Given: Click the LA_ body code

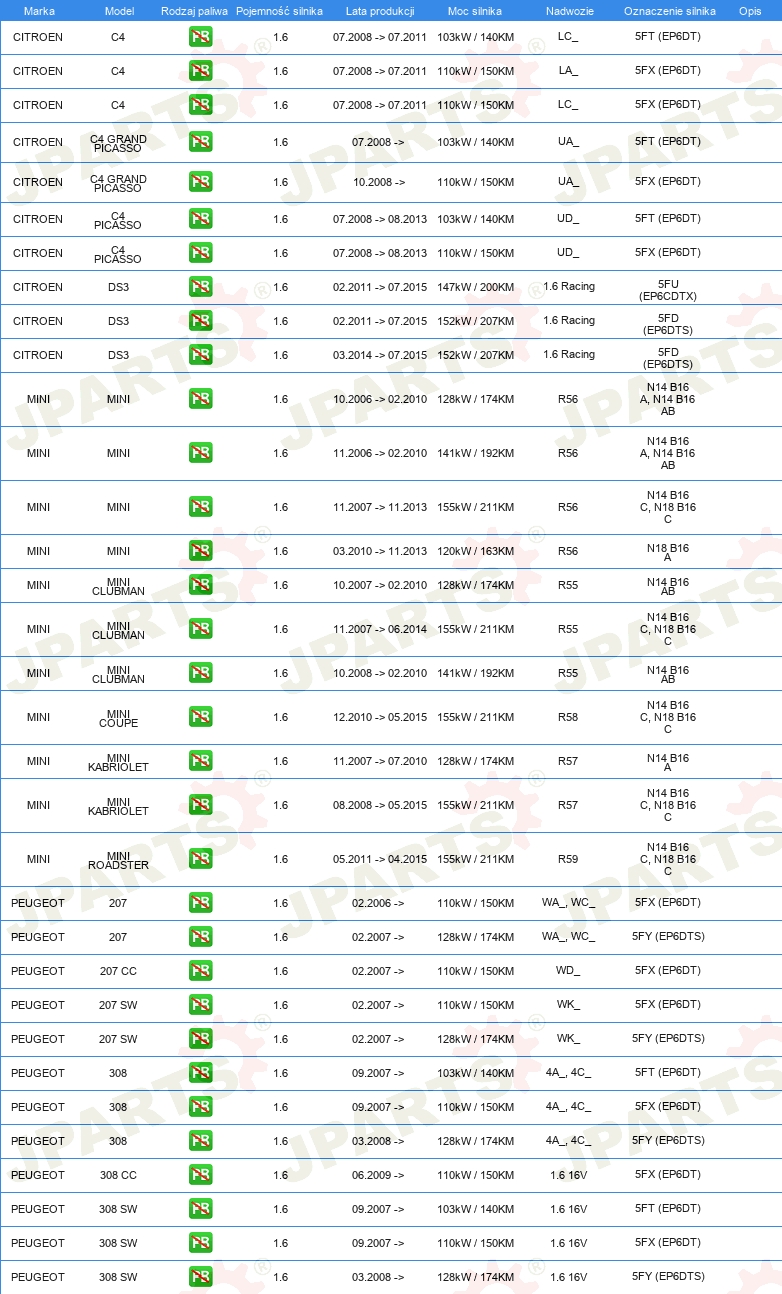Looking at the screenshot, I should coord(568,72).
